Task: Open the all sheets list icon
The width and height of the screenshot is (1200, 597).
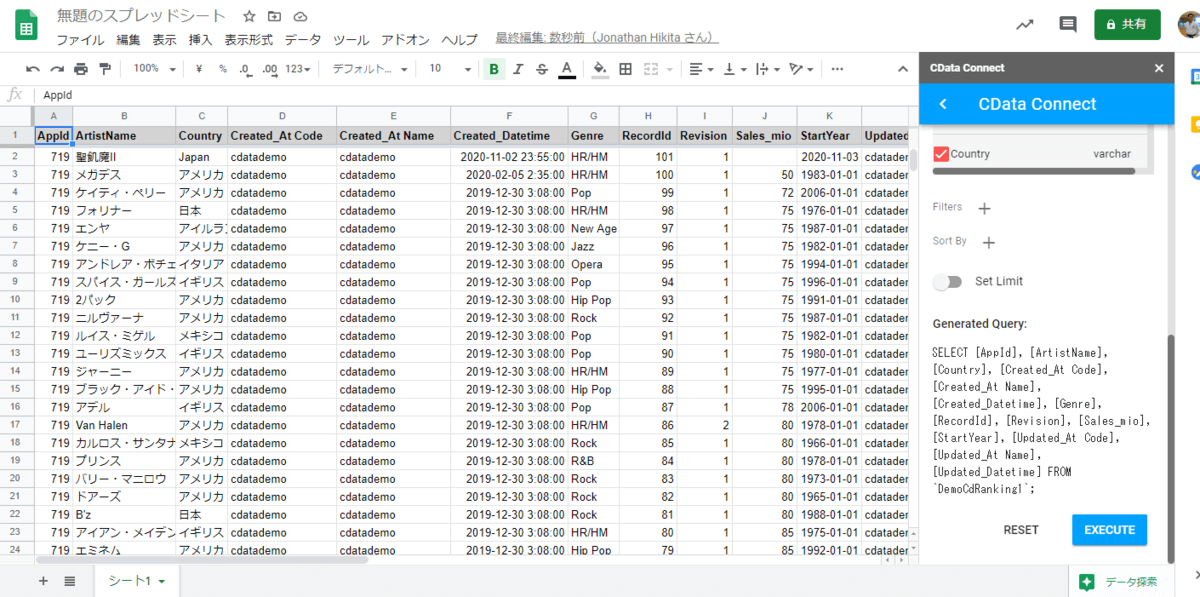Action: [70, 581]
